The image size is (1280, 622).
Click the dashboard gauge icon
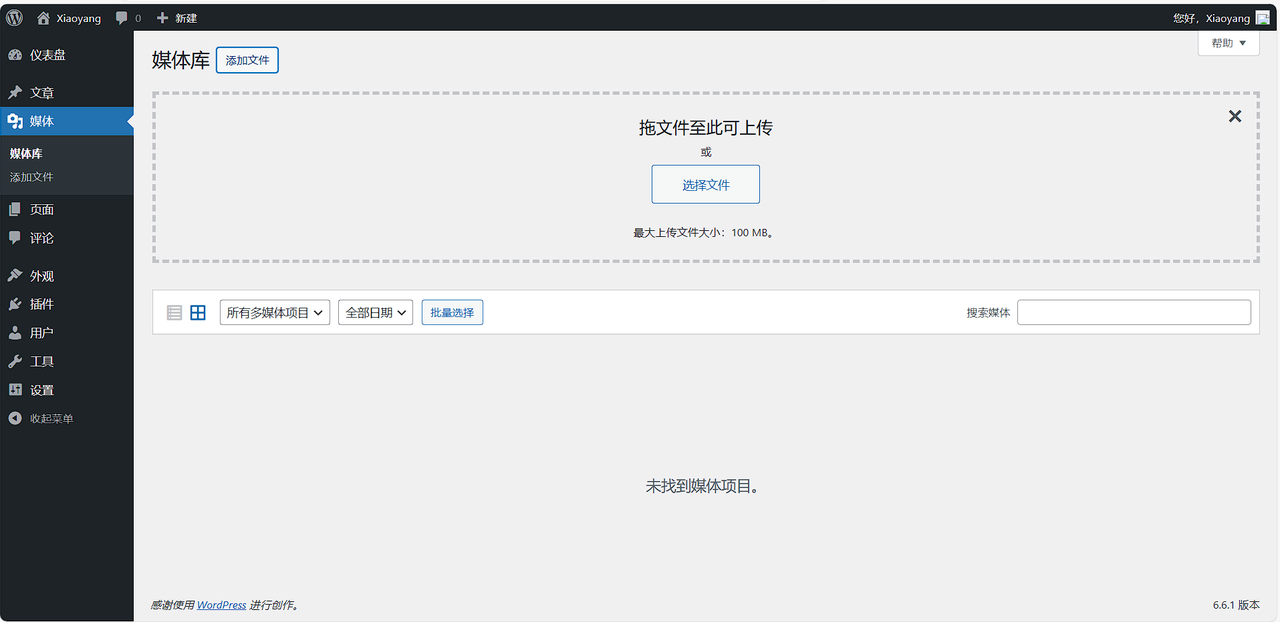[15, 55]
